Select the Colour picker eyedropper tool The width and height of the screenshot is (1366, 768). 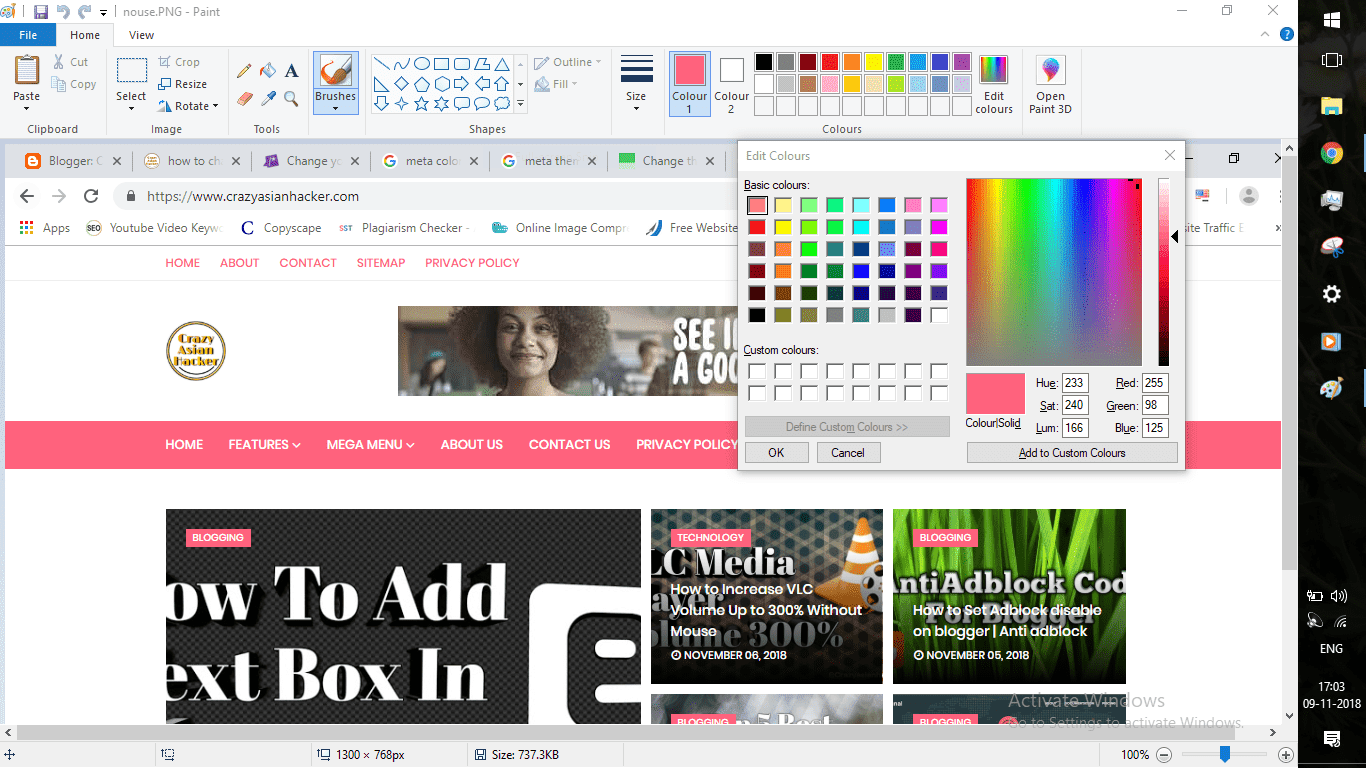268,98
